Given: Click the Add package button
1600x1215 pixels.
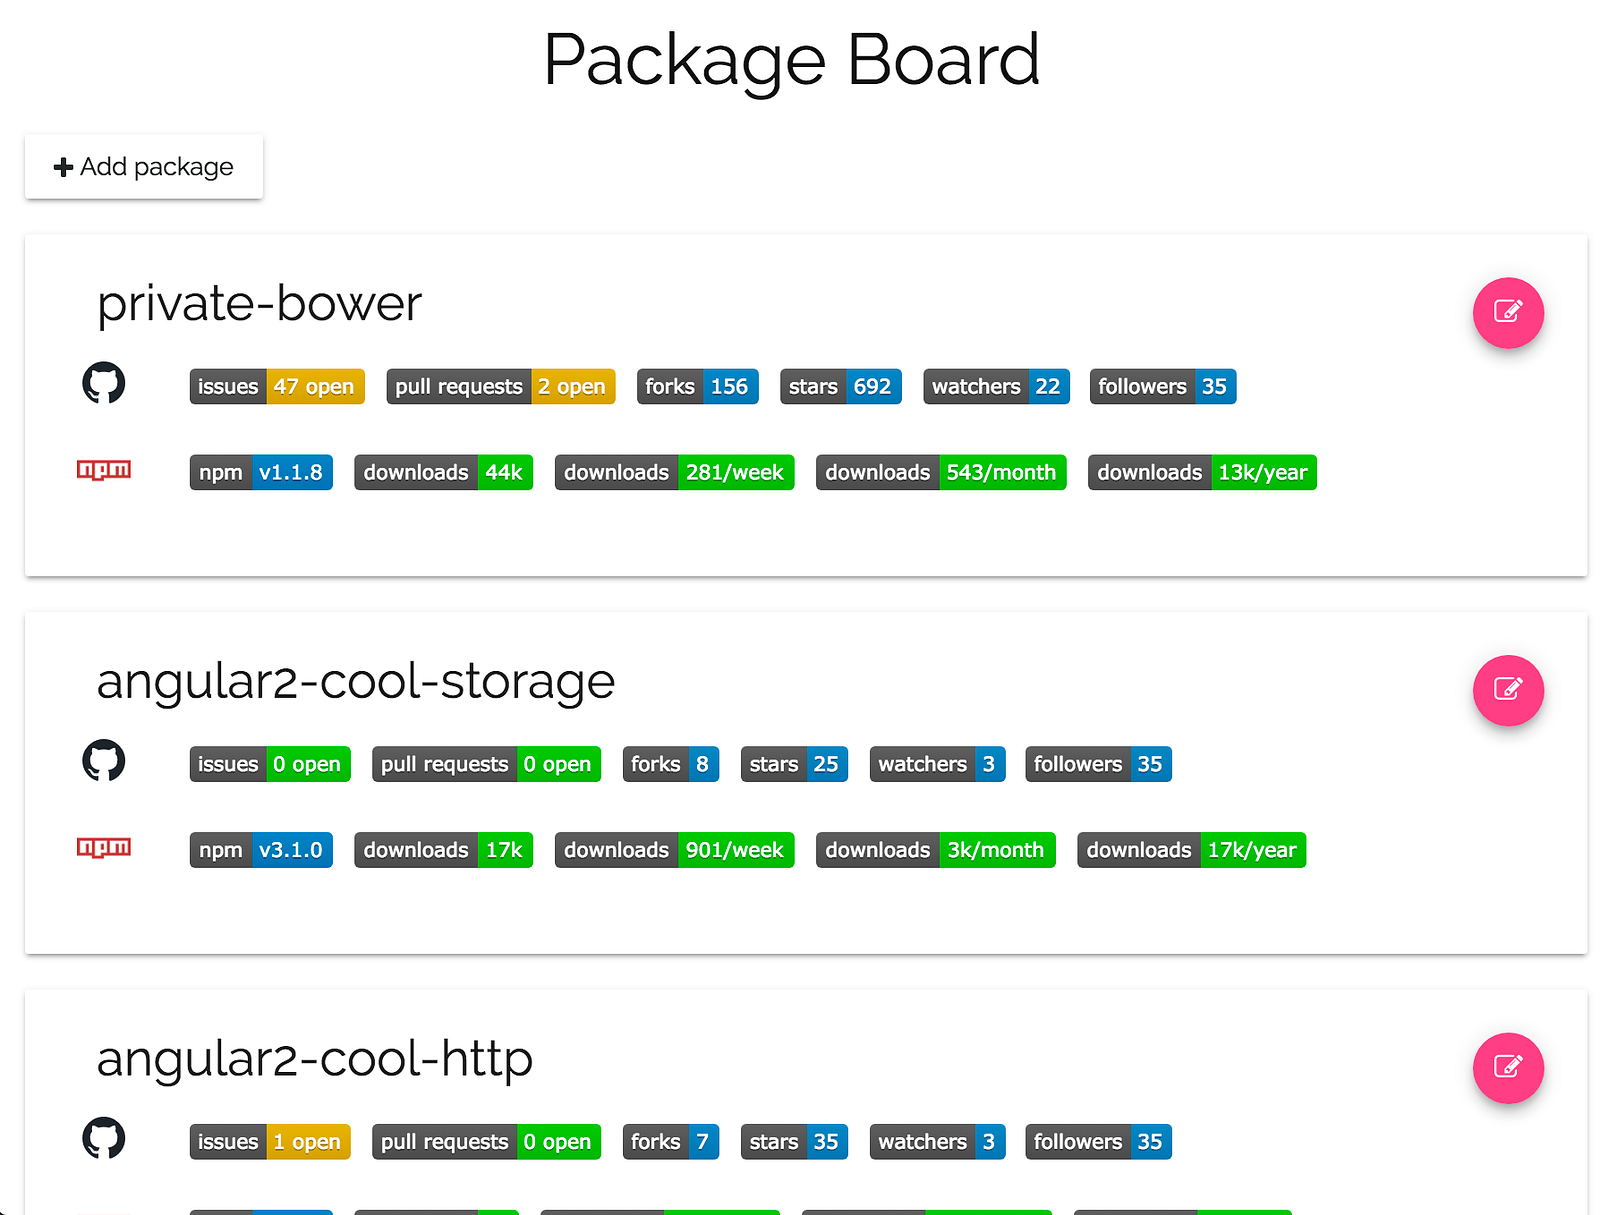Looking at the screenshot, I should (x=144, y=167).
